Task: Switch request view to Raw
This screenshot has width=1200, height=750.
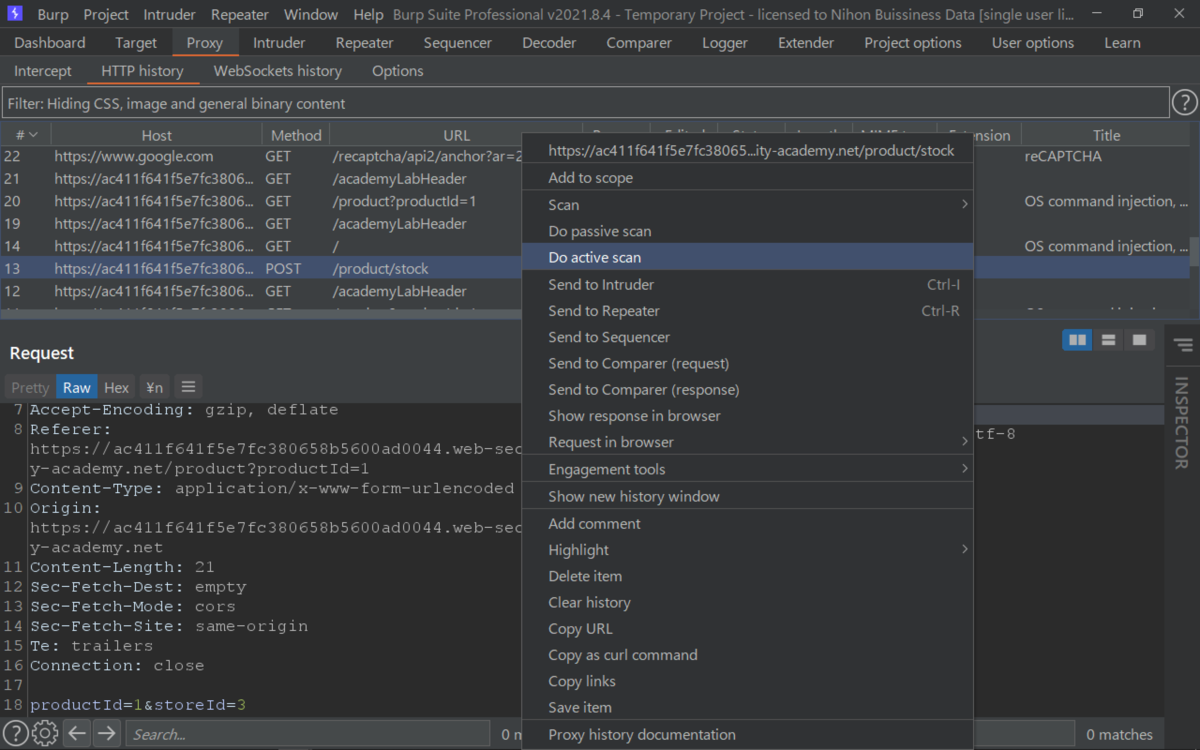Action: click(x=76, y=387)
